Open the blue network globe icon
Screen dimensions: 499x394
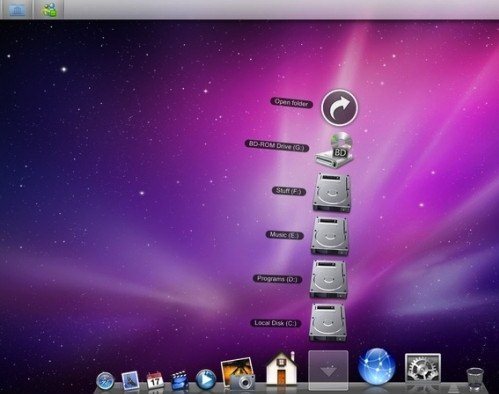click(x=377, y=366)
